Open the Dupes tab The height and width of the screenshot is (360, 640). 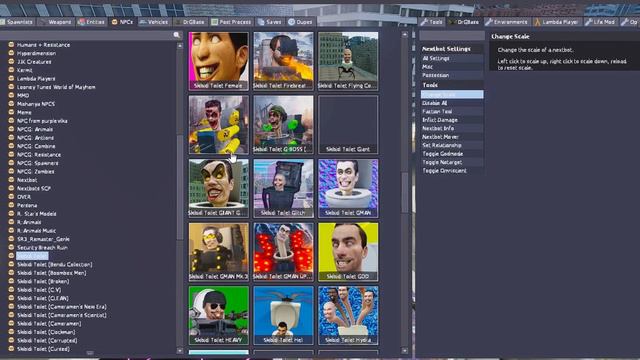tap(300, 22)
